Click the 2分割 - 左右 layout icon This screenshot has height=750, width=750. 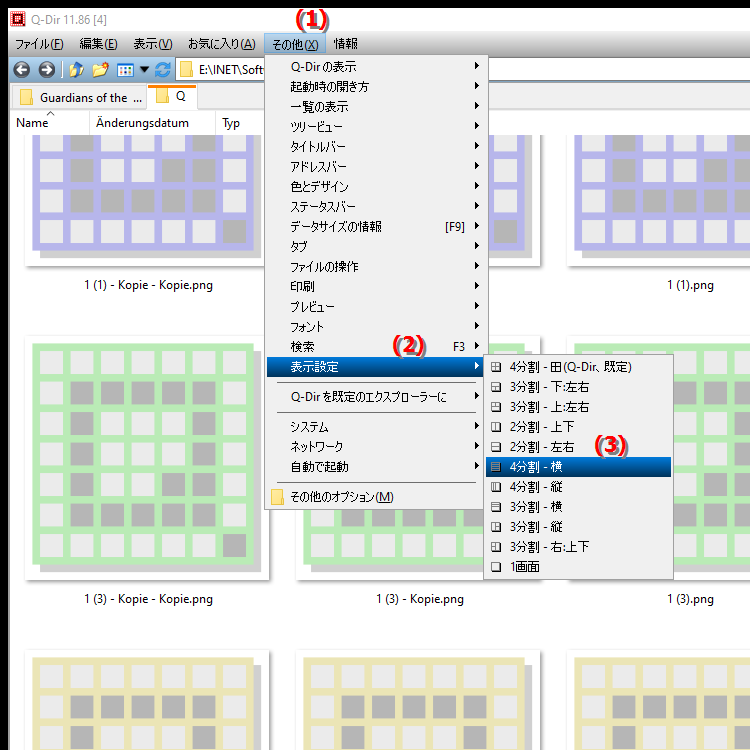click(x=496, y=447)
